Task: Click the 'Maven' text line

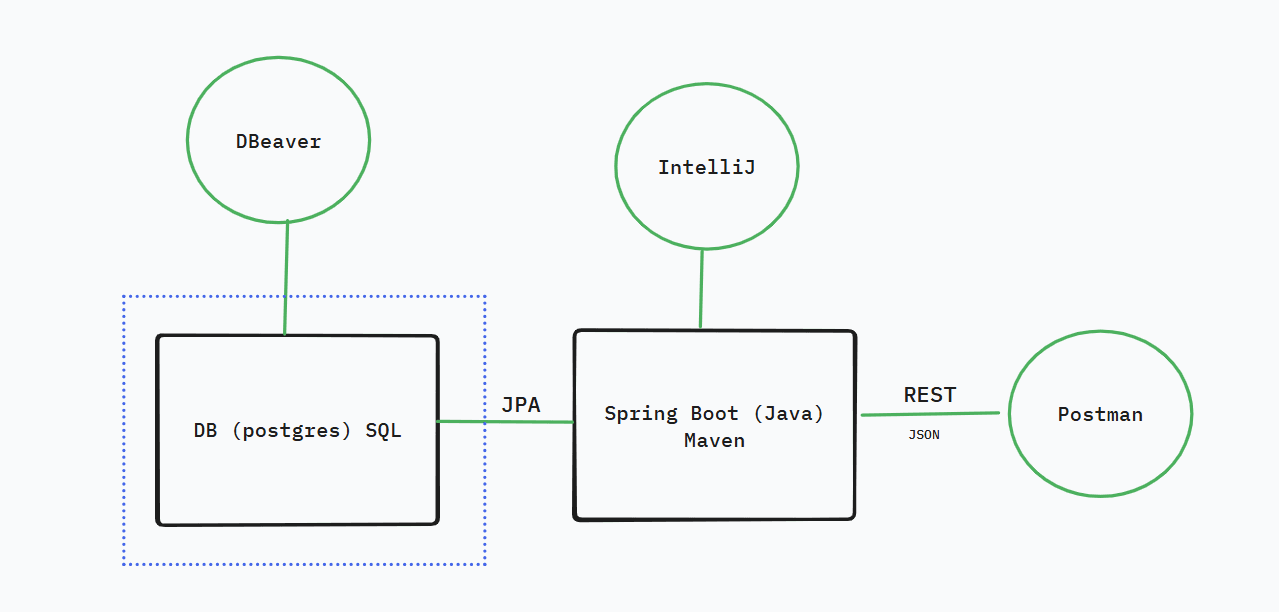Action: point(714,440)
